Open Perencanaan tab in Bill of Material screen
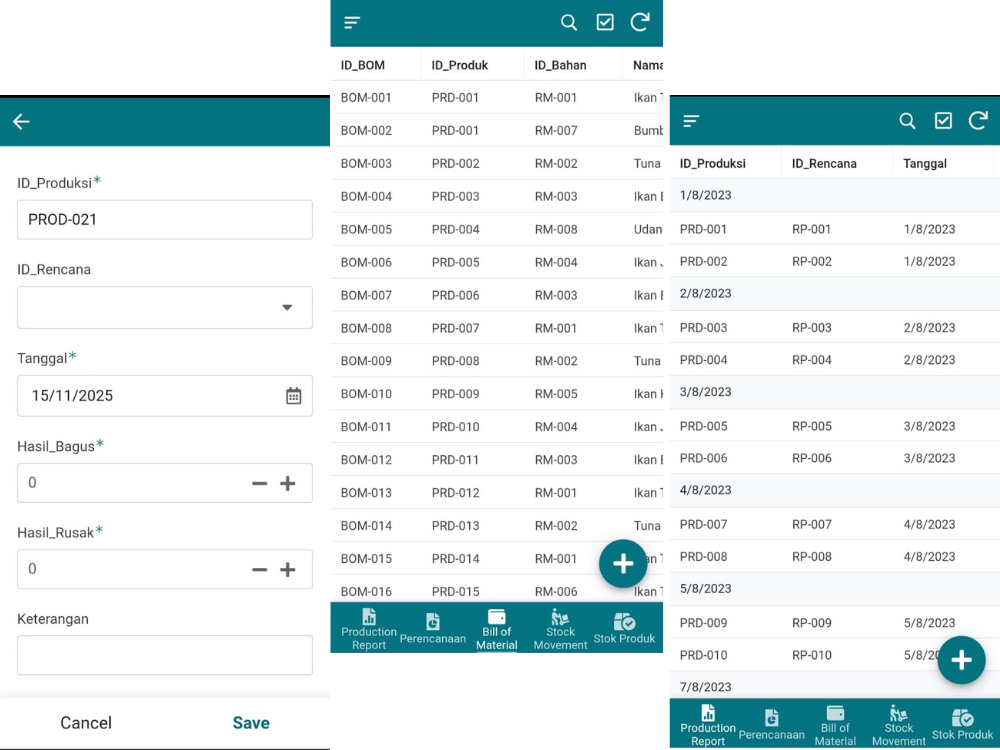 (x=432, y=629)
